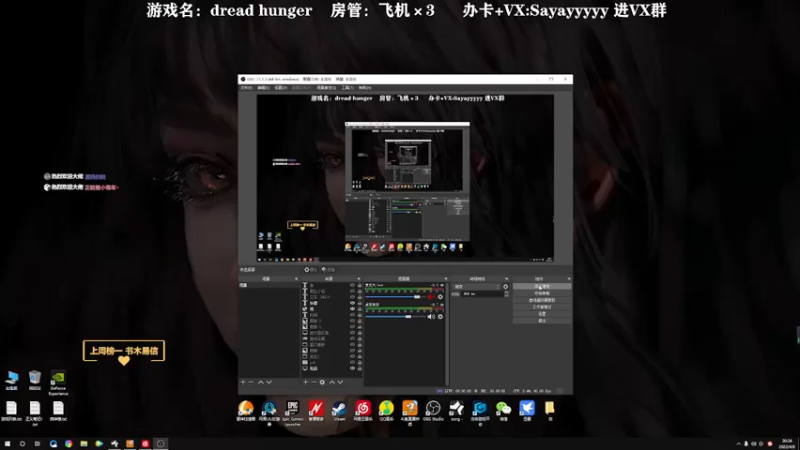The height and width of the screenshot is (450, 800).
Task: Open source properties gear in Sources toolbar
Action: coord(322,382)
